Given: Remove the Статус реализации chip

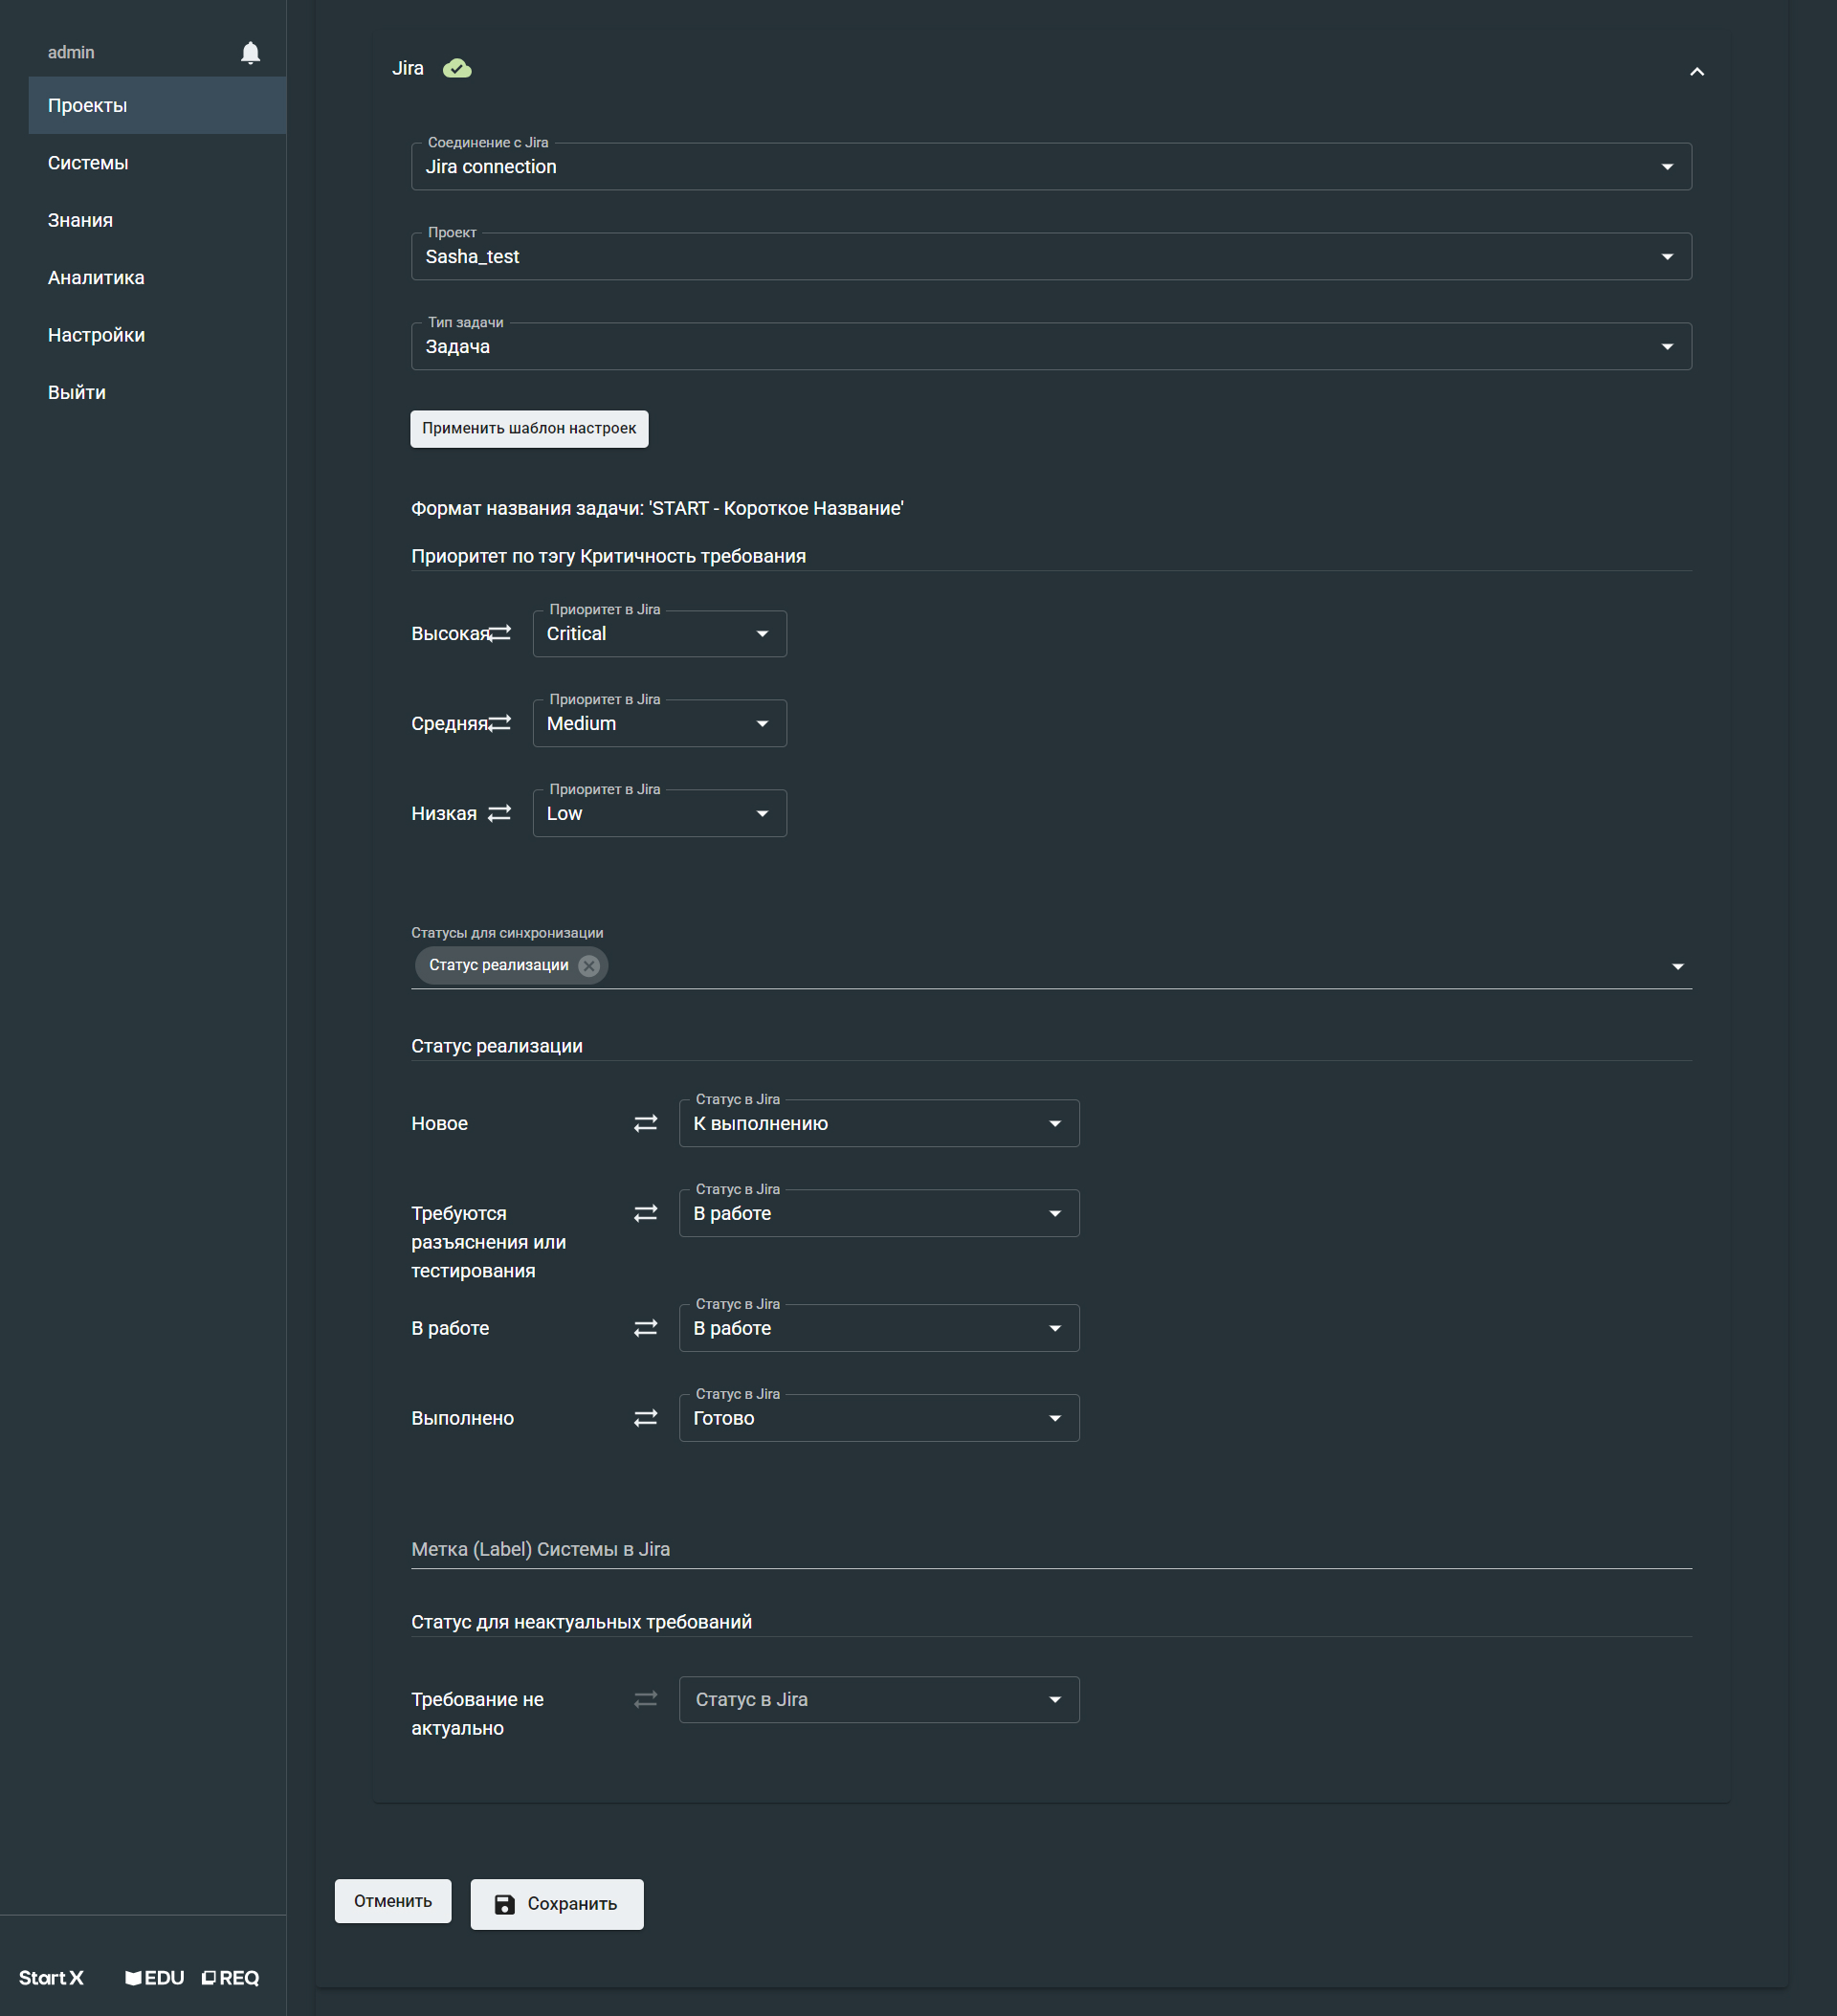Looking at the screenshot, I should [589, 965].
